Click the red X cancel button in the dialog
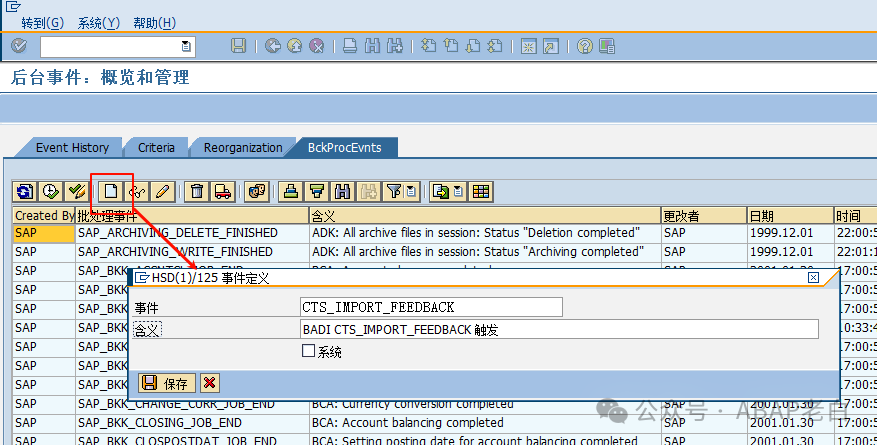This screenshot has height=445, width=877. click(x=210, y=383)
